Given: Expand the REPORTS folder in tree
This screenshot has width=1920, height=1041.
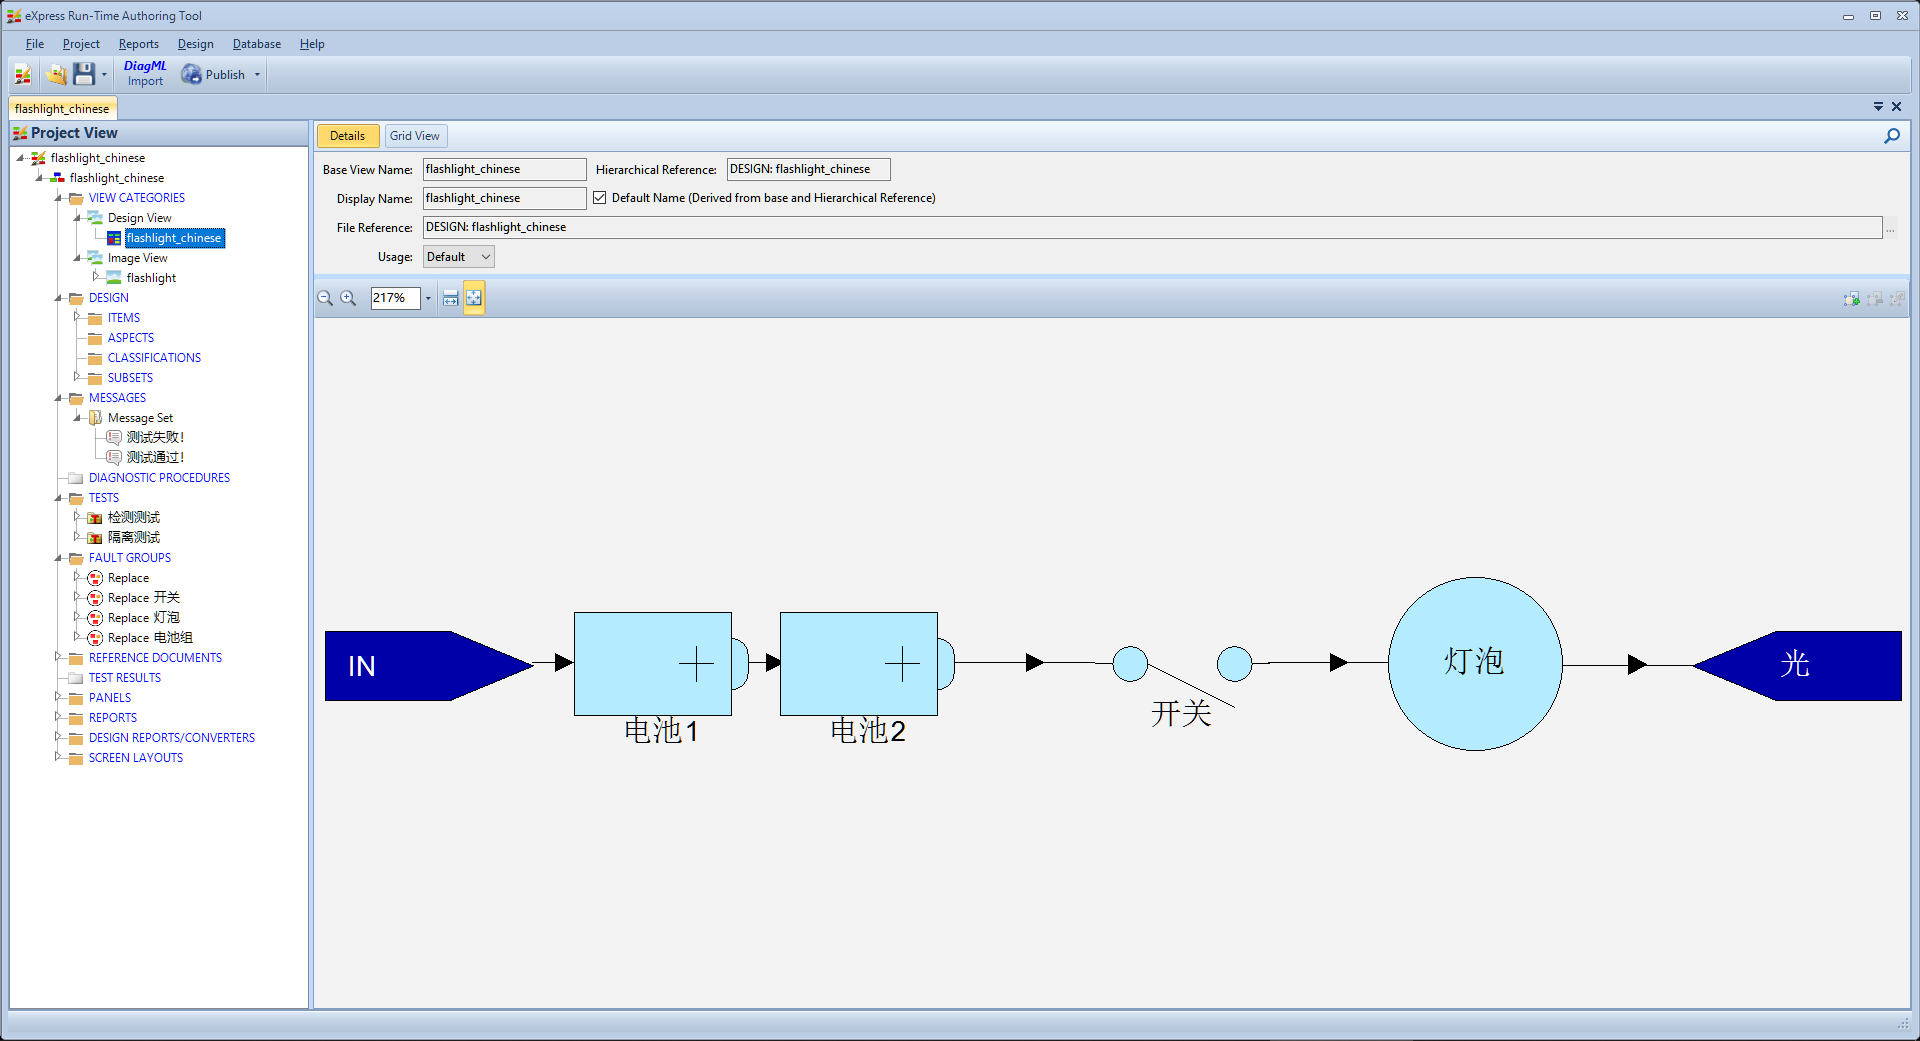Looking at the screenshot, I should 58,717.
